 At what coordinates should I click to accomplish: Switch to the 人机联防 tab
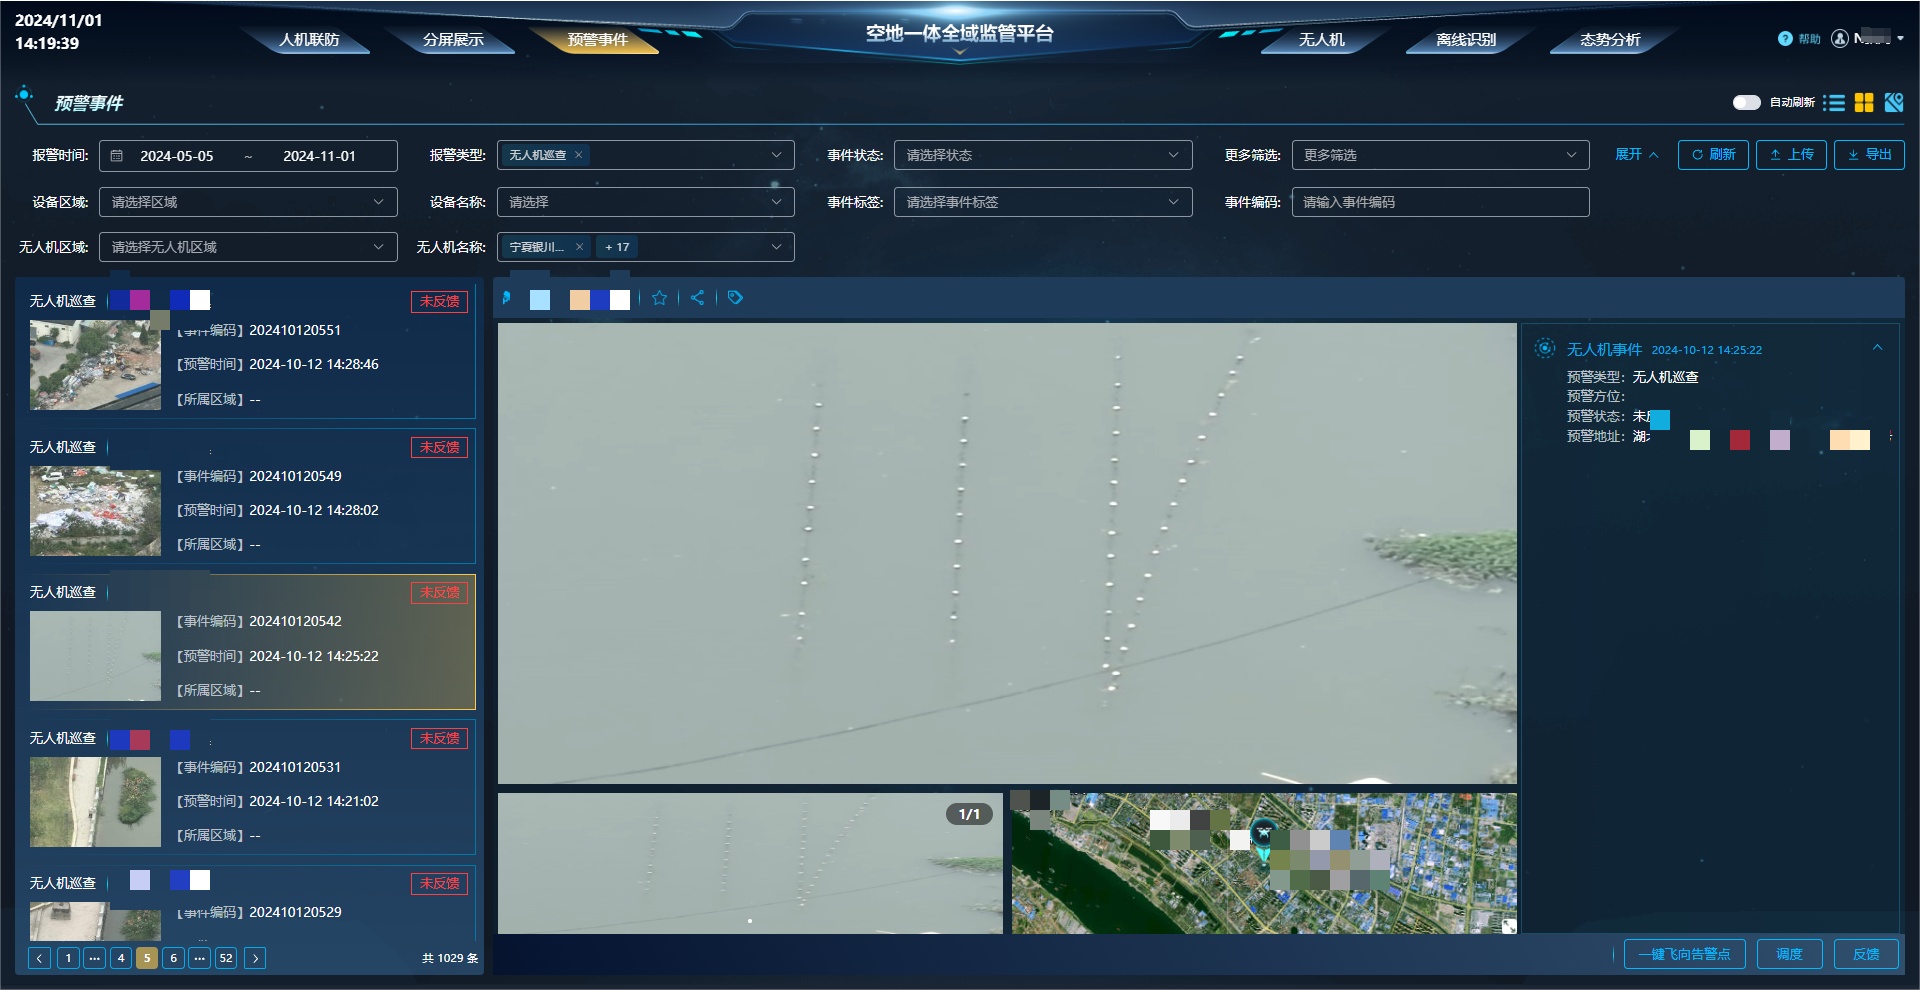click(x=310, y=40)
